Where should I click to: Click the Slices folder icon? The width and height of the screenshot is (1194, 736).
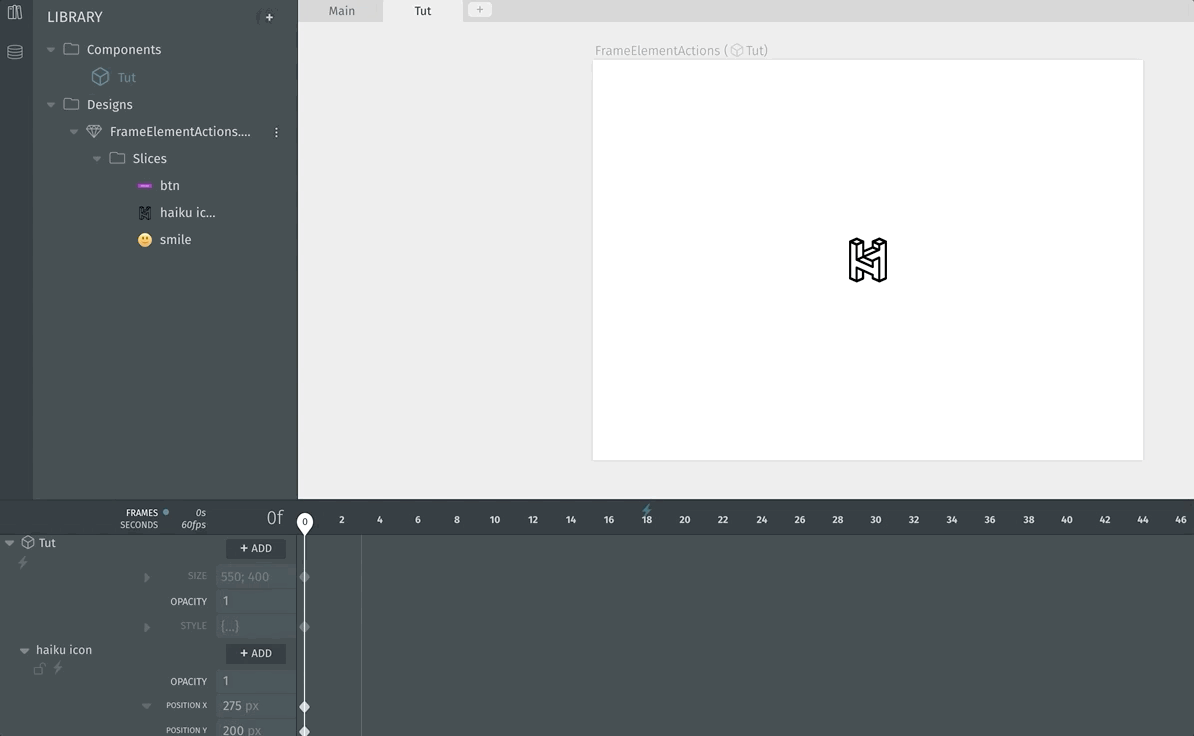117,158
